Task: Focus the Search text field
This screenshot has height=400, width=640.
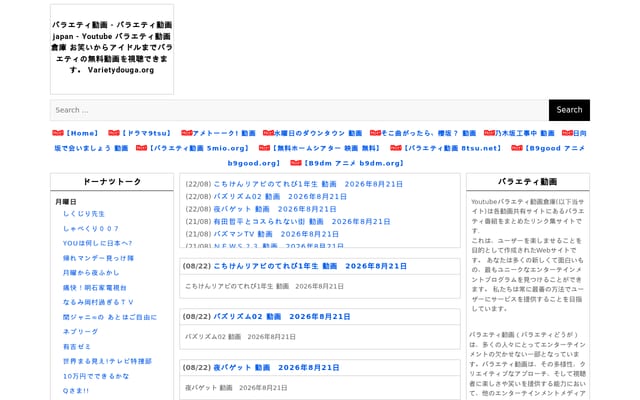Action: click(x=299, y=110)
